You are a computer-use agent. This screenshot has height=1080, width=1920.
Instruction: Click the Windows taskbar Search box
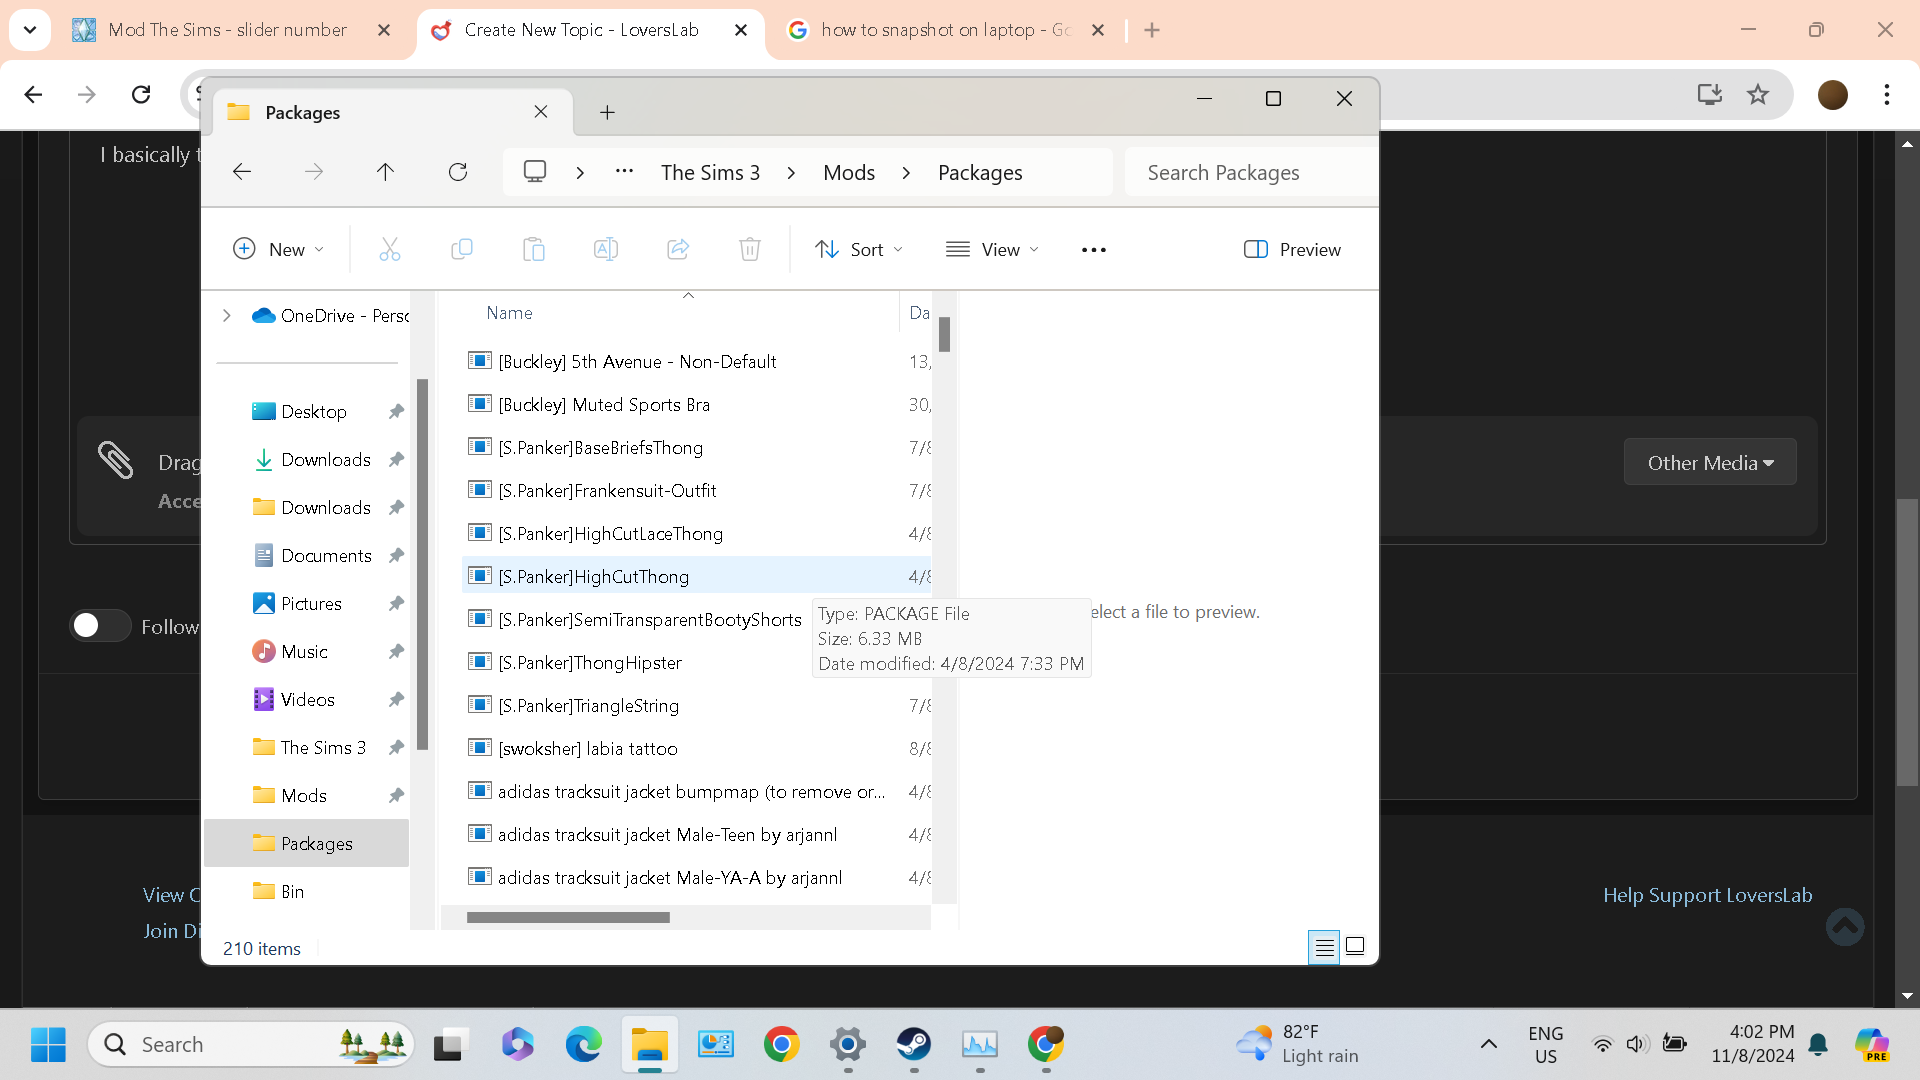pyautogui.click(x=250, y=1044)
